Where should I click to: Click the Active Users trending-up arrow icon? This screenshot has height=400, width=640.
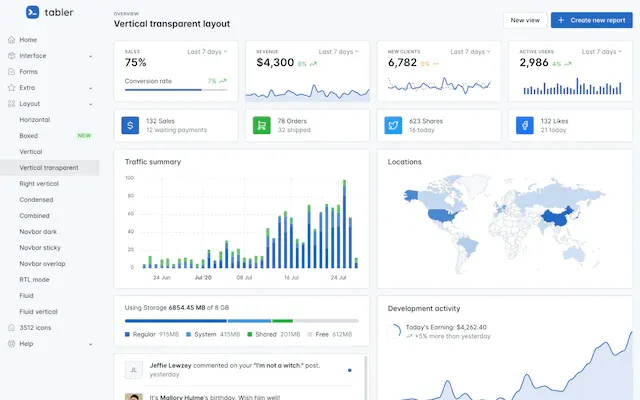click(568, 64)
